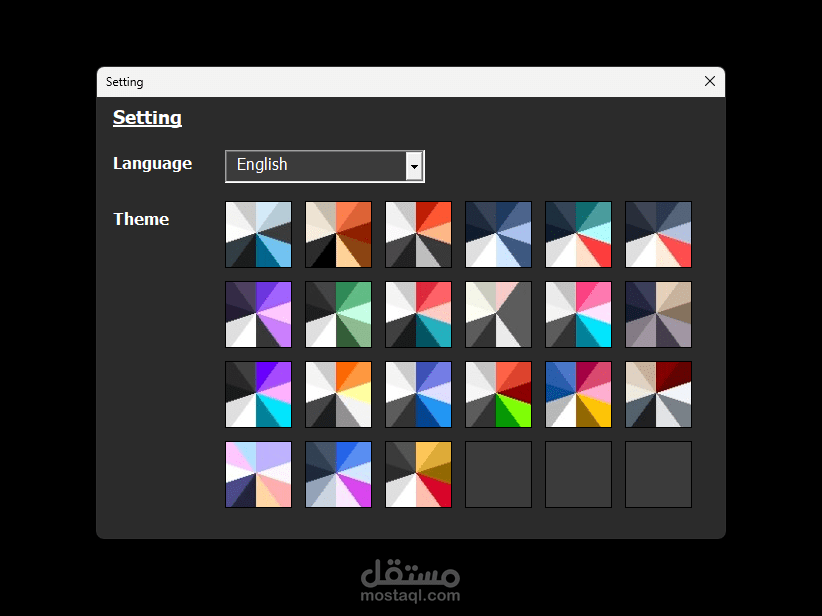Select the blue, crimson-pink and gold theme
The width and height of the screenshot is (822, 616).
click(578, 394)
